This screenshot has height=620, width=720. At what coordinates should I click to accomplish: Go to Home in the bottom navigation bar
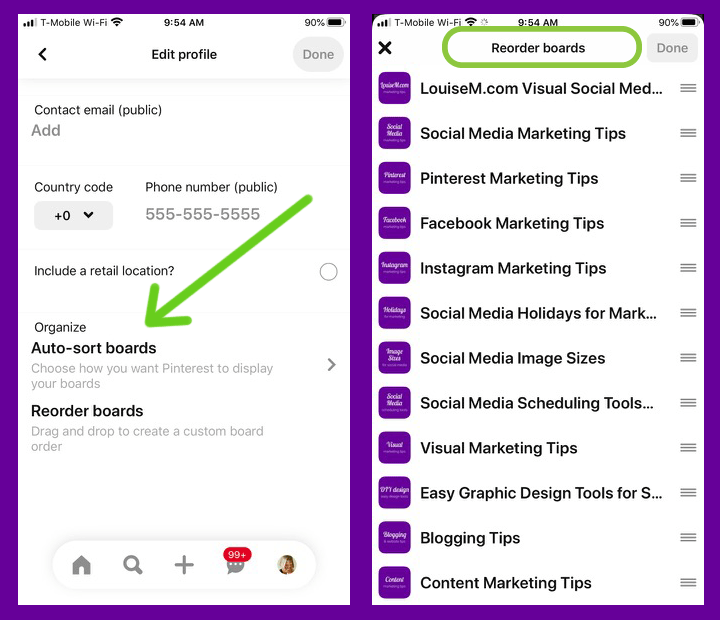pos(82,565)
